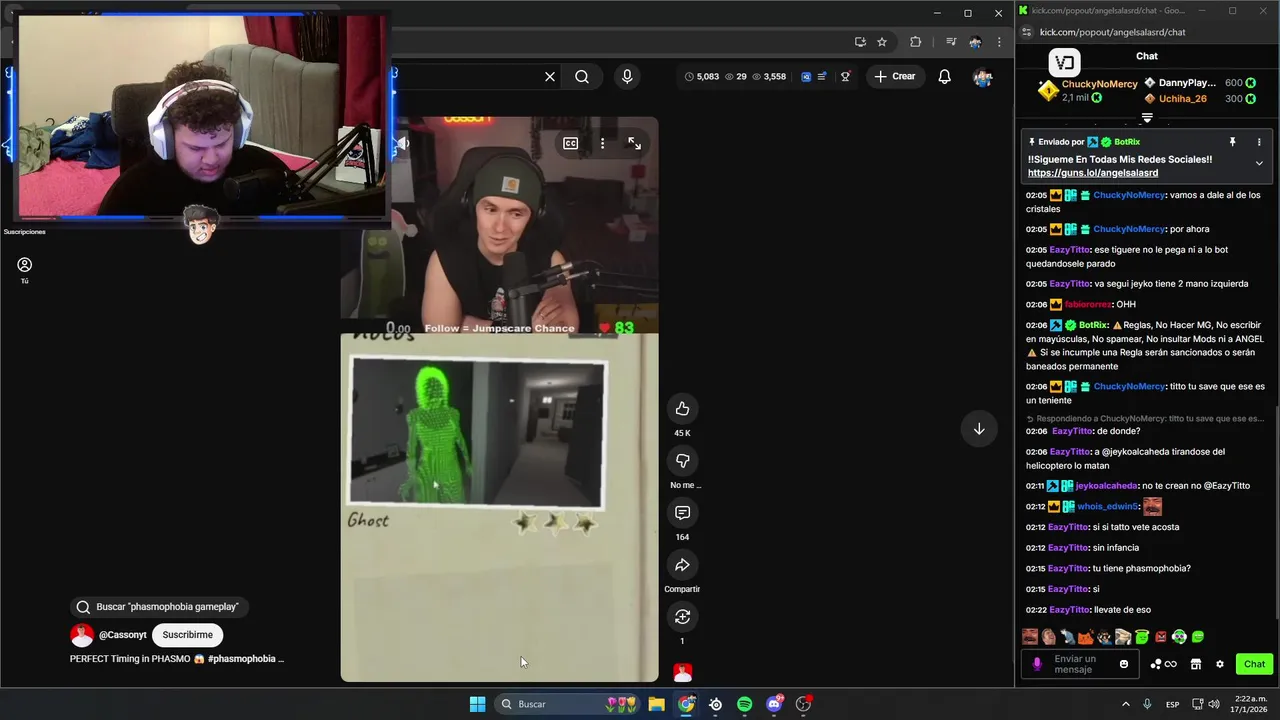Click the YouTube search magnifier button
This screenshot has width=1280, height=720.
tap(582, 77)
